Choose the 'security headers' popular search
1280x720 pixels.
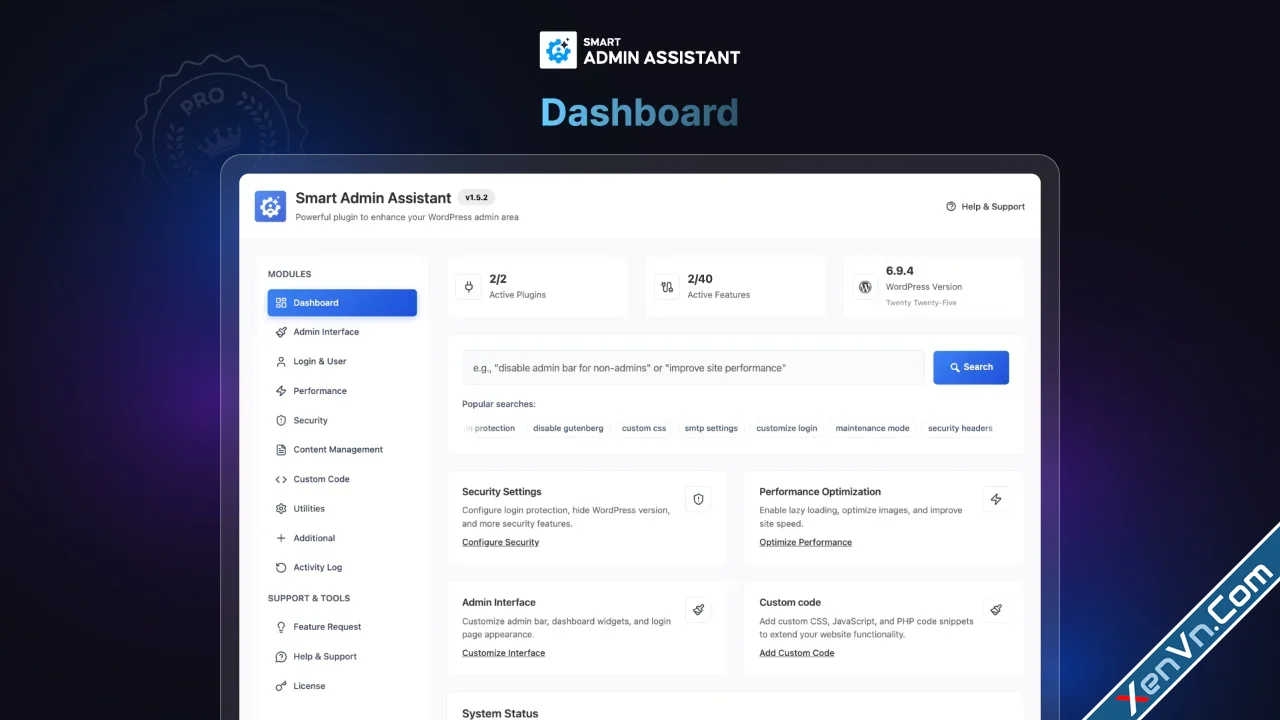(960, 428)
